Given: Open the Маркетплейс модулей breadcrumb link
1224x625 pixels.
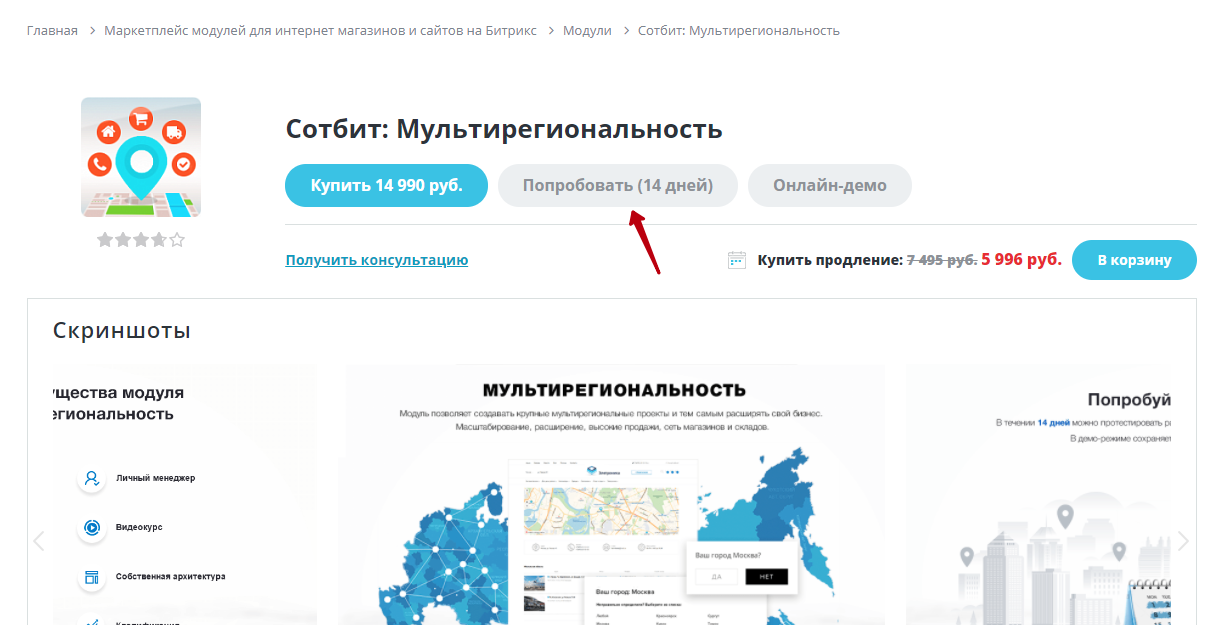Looking at the screenshot, I should click(320, 31).
